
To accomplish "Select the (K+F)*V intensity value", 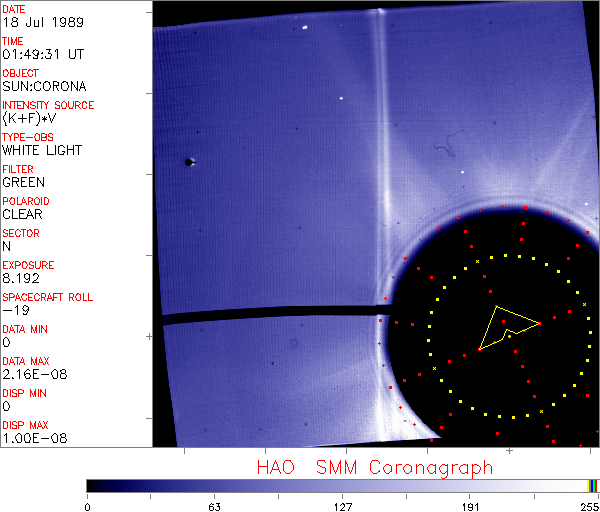I will pos(29,118).
